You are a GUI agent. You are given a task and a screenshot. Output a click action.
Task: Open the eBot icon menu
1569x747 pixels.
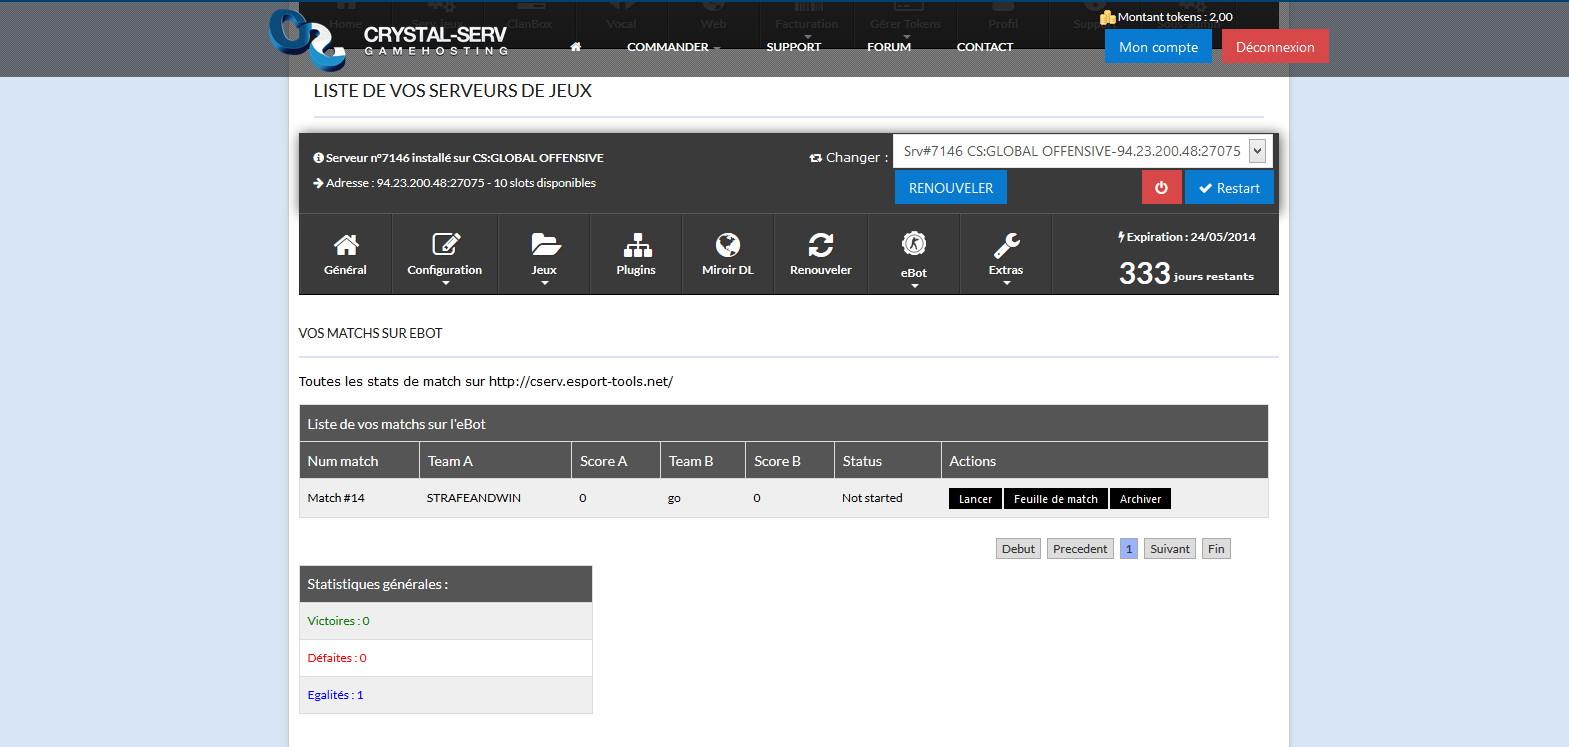click(x=914, y=244)
